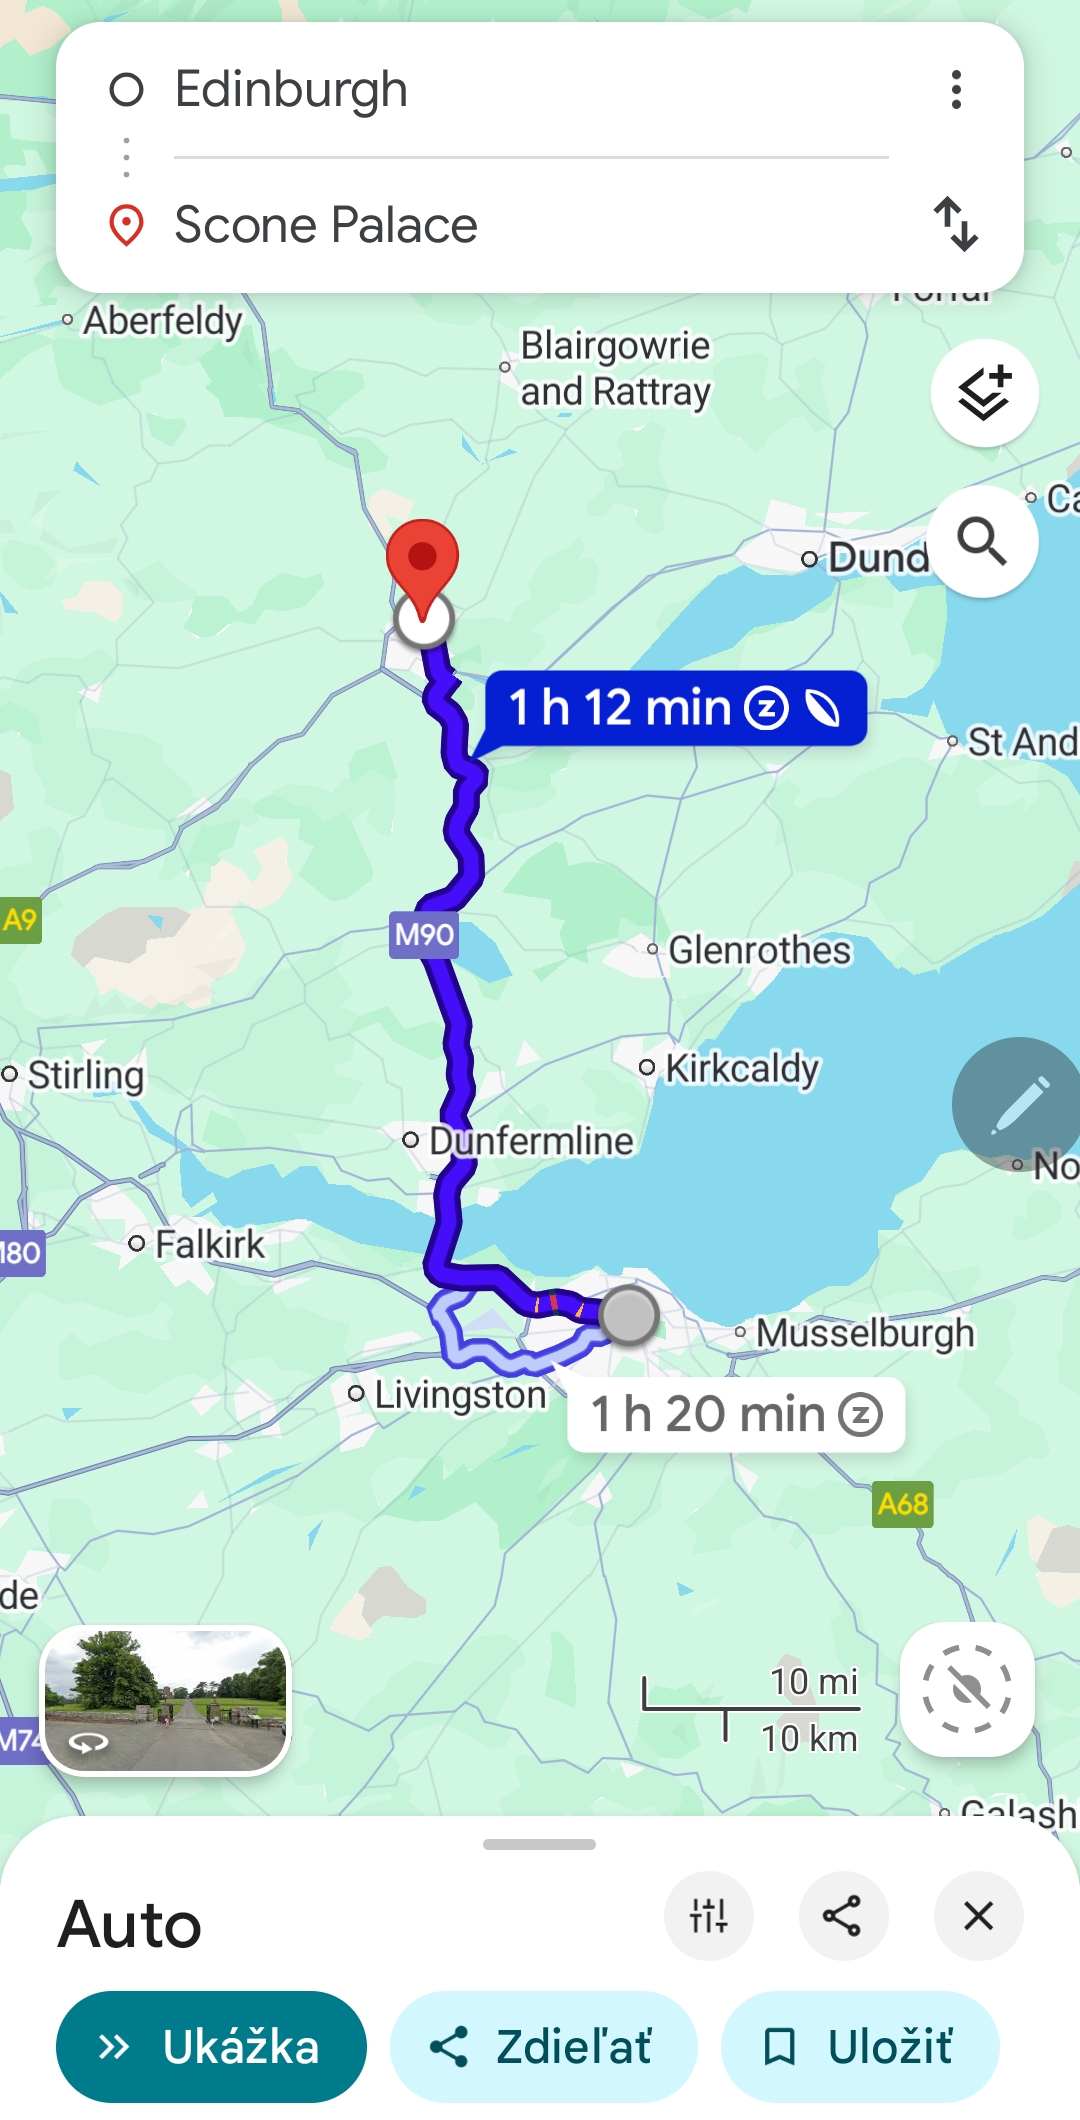Edit the Scone Palace destination field
The height and width of the screenshot is (2120, 1080).
click(x=530, y=225)
